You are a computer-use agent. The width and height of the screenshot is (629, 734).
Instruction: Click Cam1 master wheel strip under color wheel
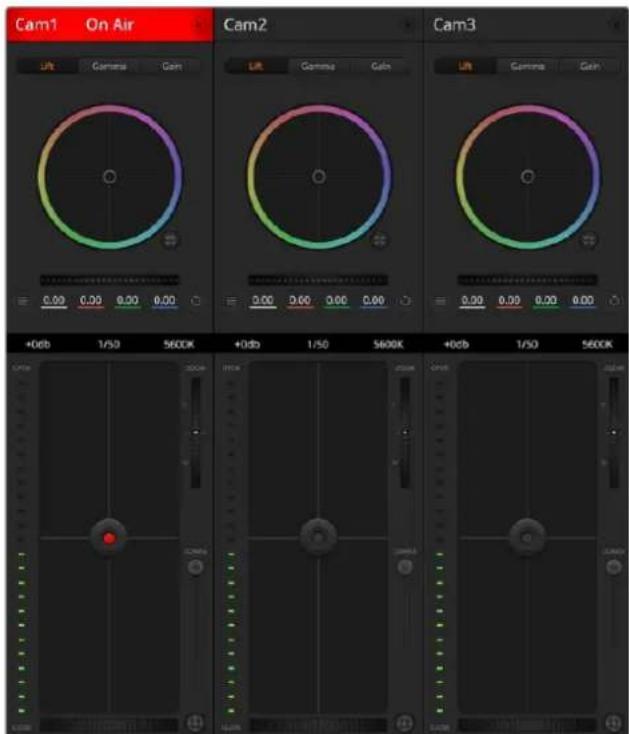tap(109, 280)
